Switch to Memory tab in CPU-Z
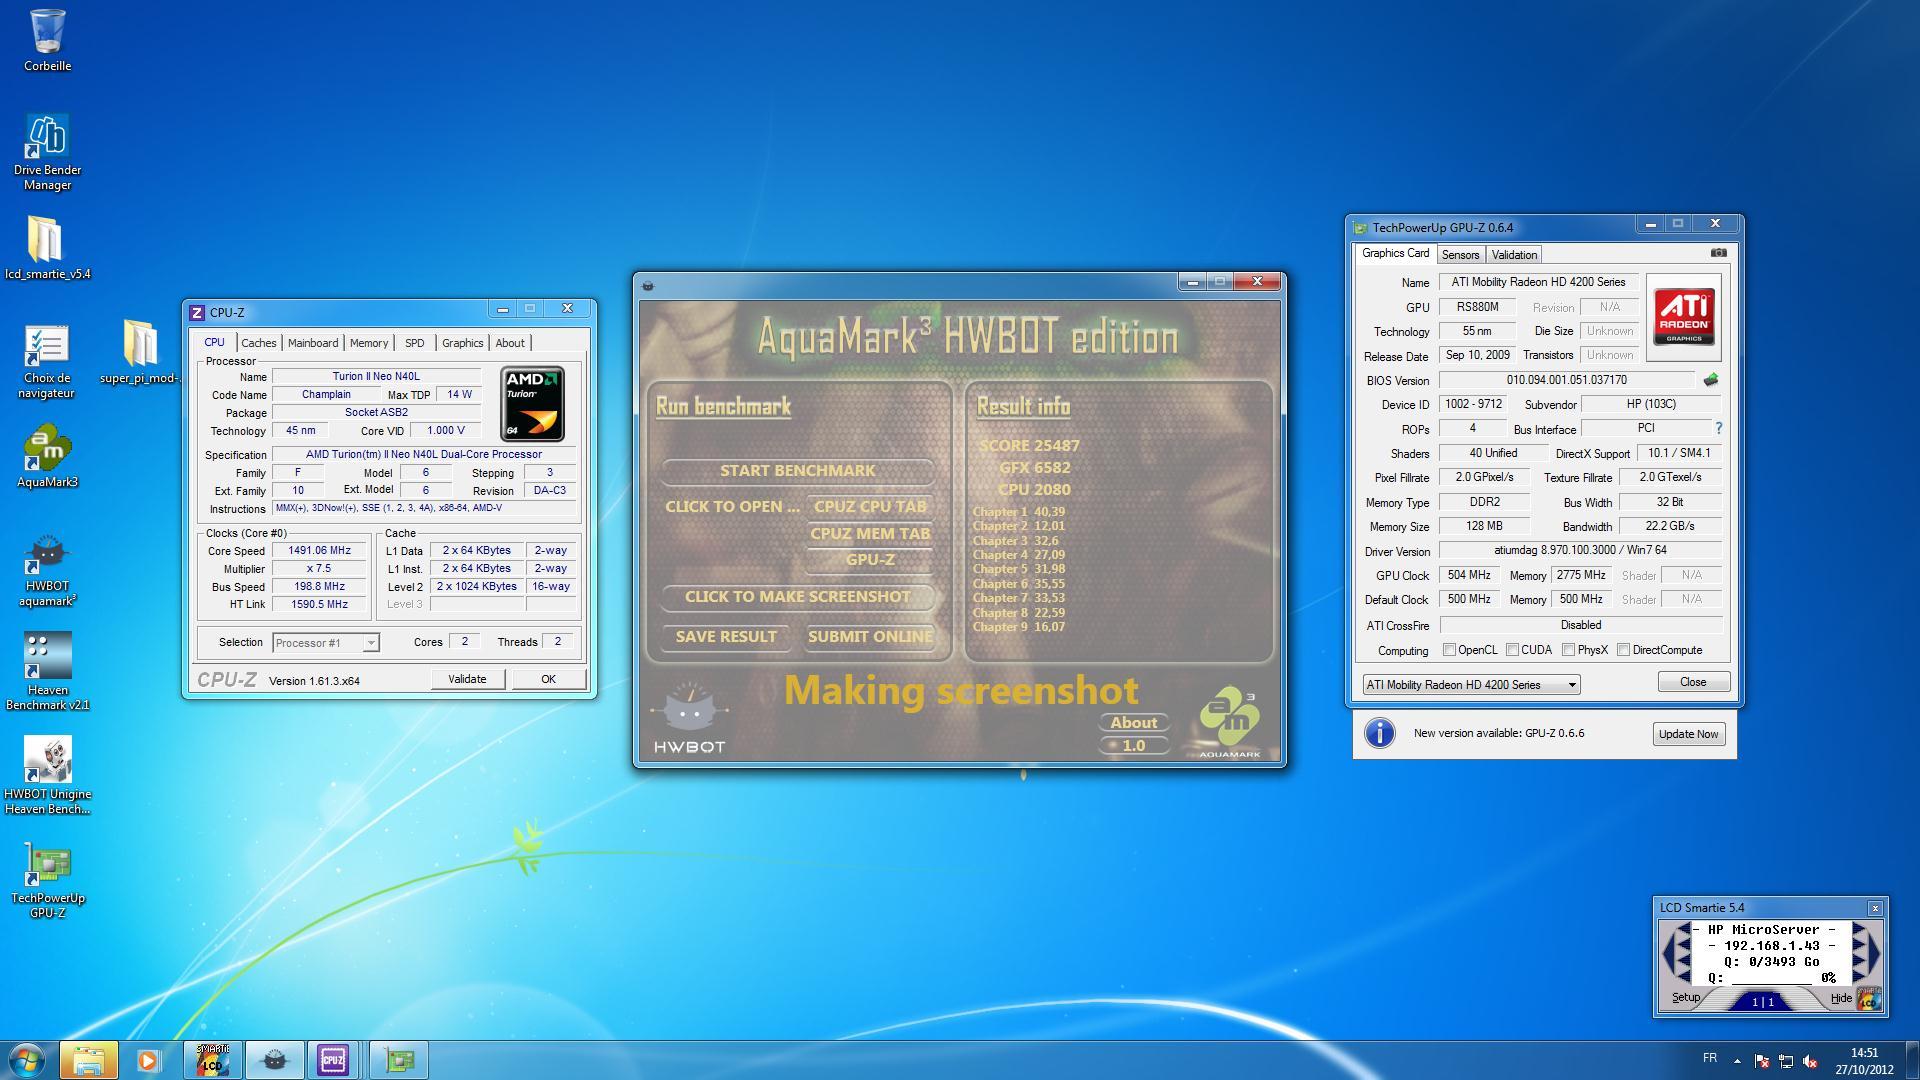The width and height of the screenshot is (1920, 1080). click(x=369, y=343)
